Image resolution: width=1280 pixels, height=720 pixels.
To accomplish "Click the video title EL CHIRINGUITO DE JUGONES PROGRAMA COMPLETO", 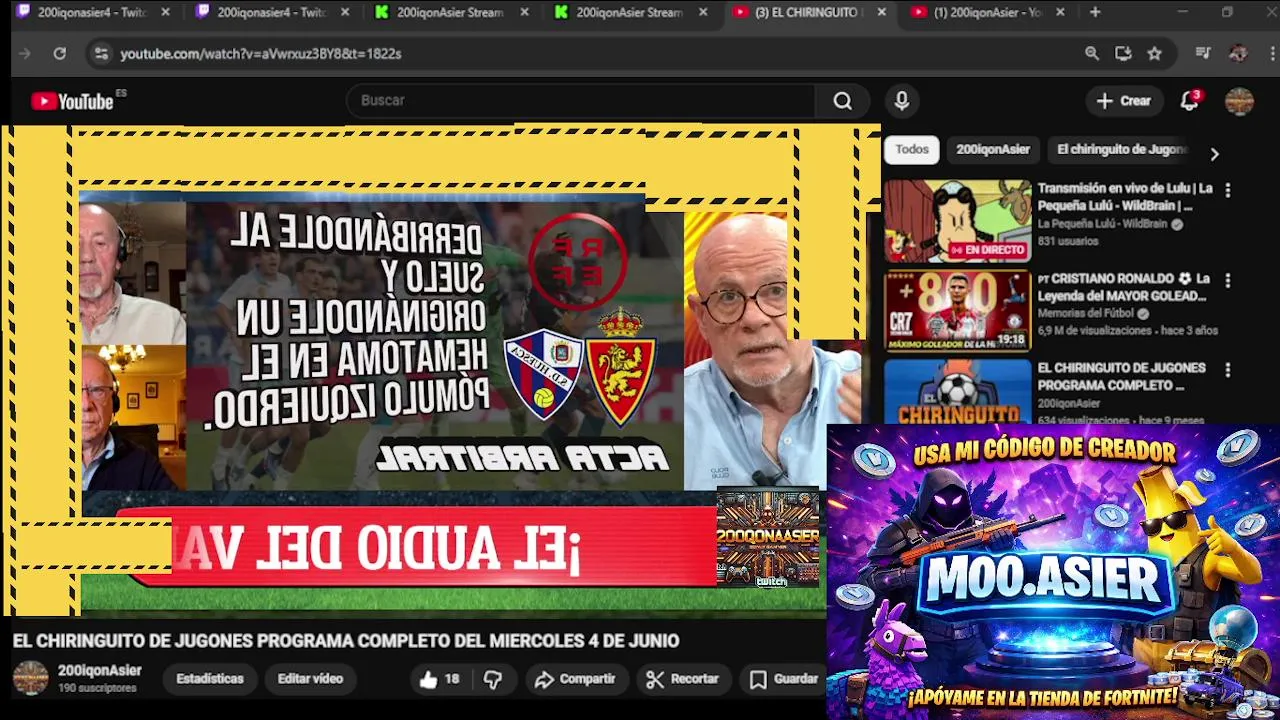I will (346, 641).
